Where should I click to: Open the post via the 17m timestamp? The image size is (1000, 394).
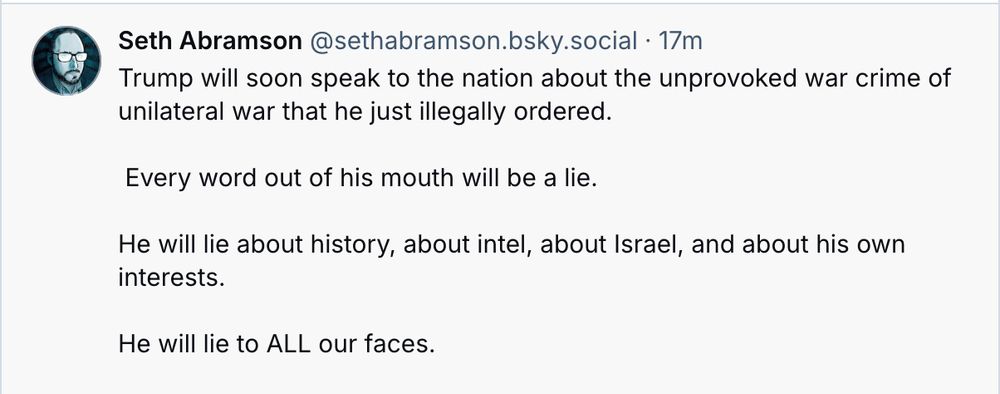(x=680, y=41)
